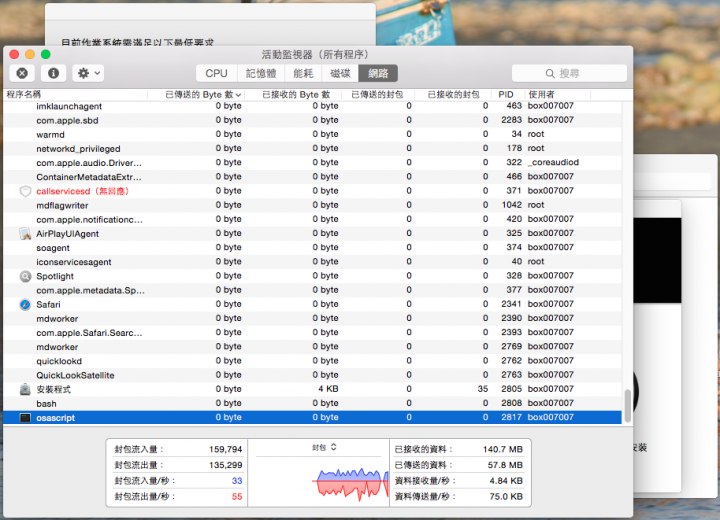720x520 pixels.
Task: Select the mdworker process with PID 2390
Action: pyautogui.click(x=312, y=318)
